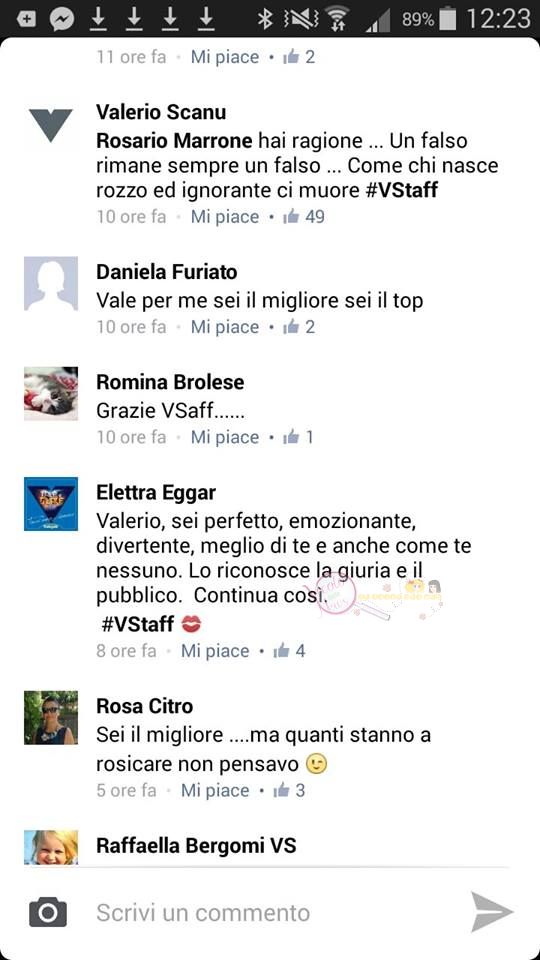Screen dimensions: 540x960
Task: Like Daniela Furiato's comment via Mi piace
Action: (x=225, y=327)
